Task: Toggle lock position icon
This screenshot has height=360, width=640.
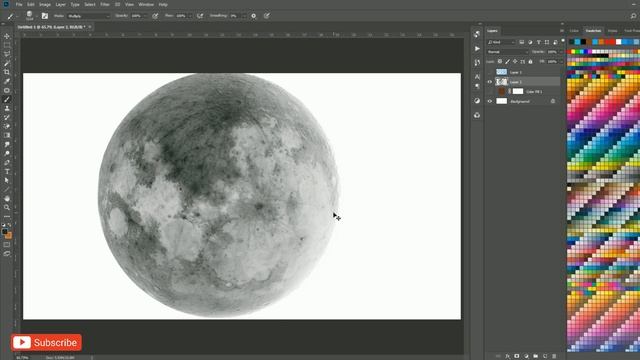Action: [x=515, y=62]
